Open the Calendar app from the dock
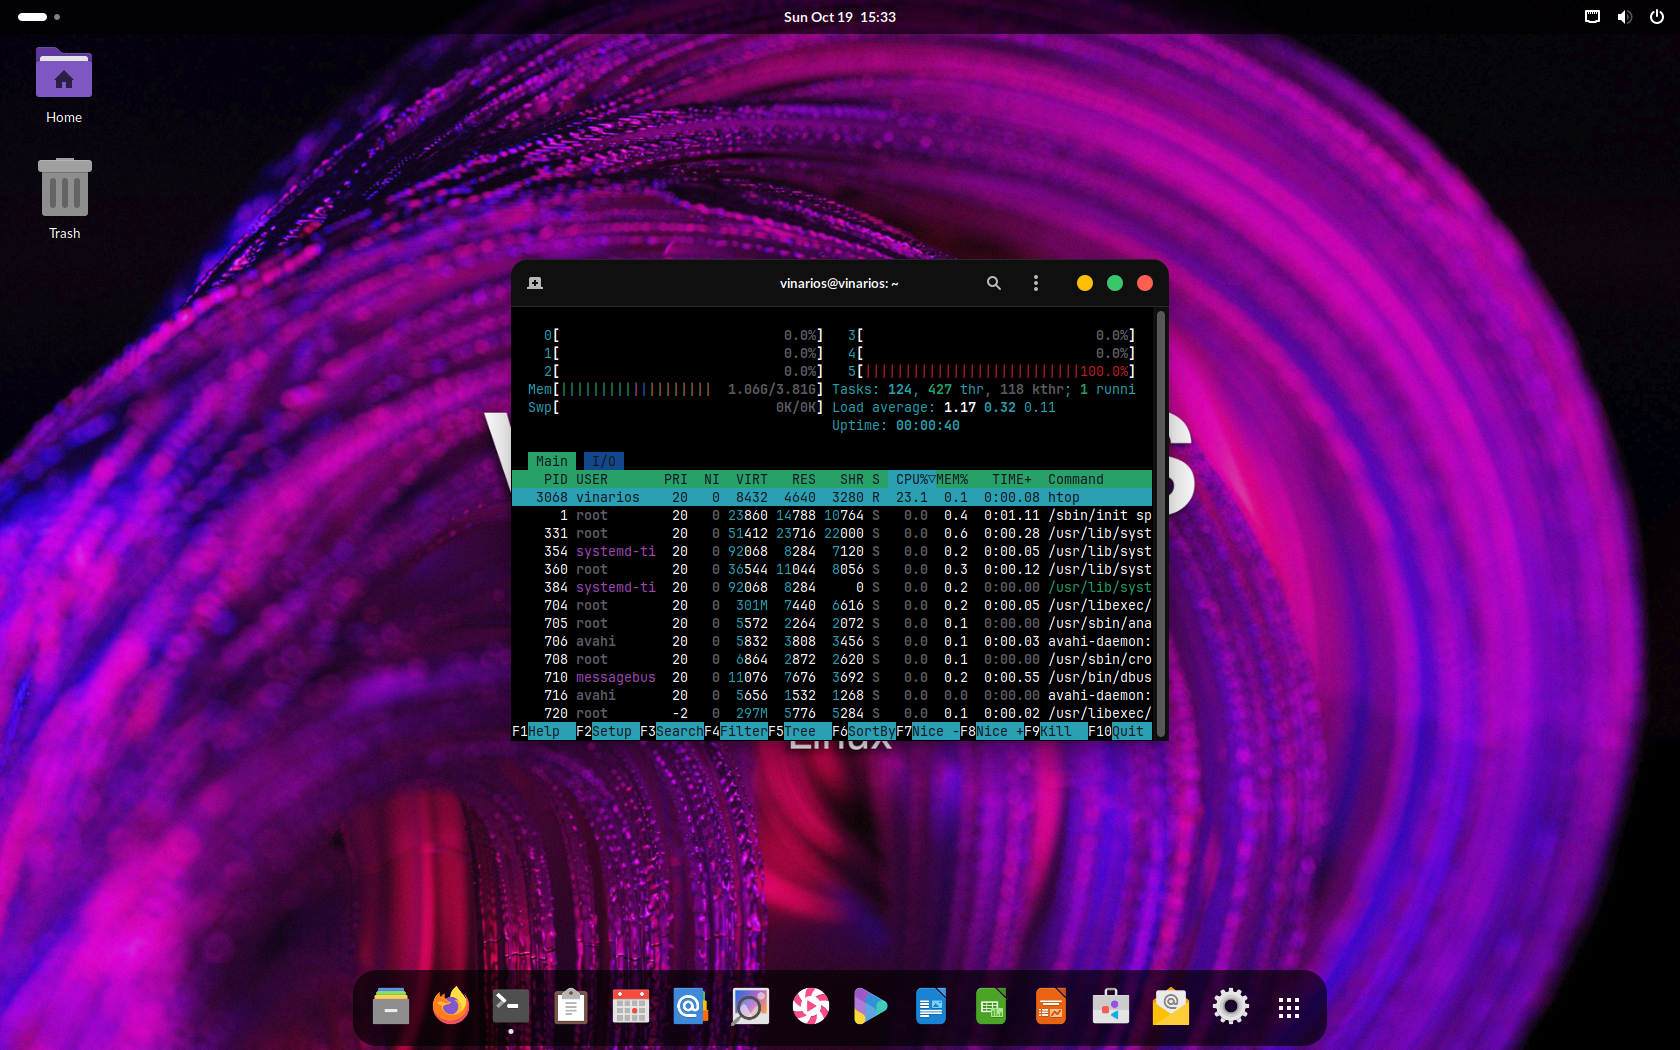1680x1050 pixels. click(631, 1006)
